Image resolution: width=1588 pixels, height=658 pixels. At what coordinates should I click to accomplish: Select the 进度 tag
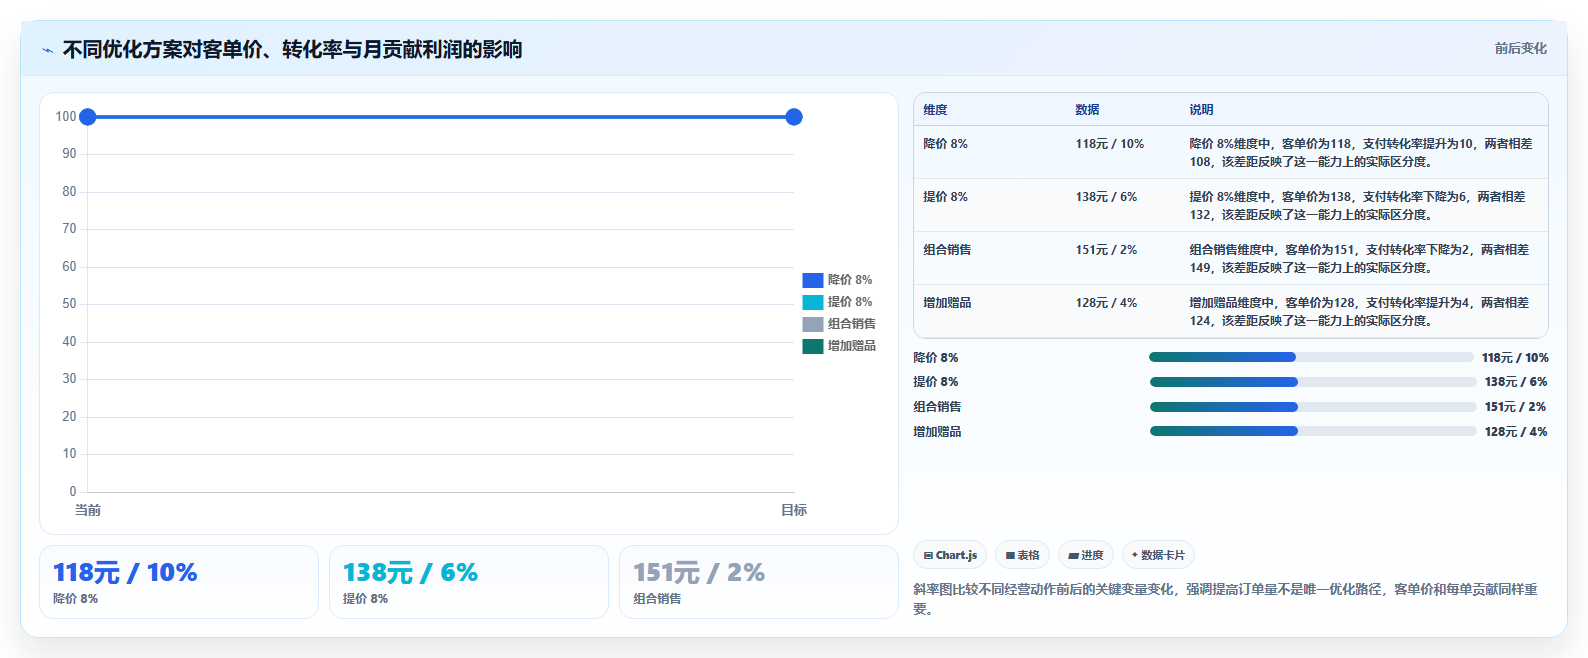pos(1086,555)
